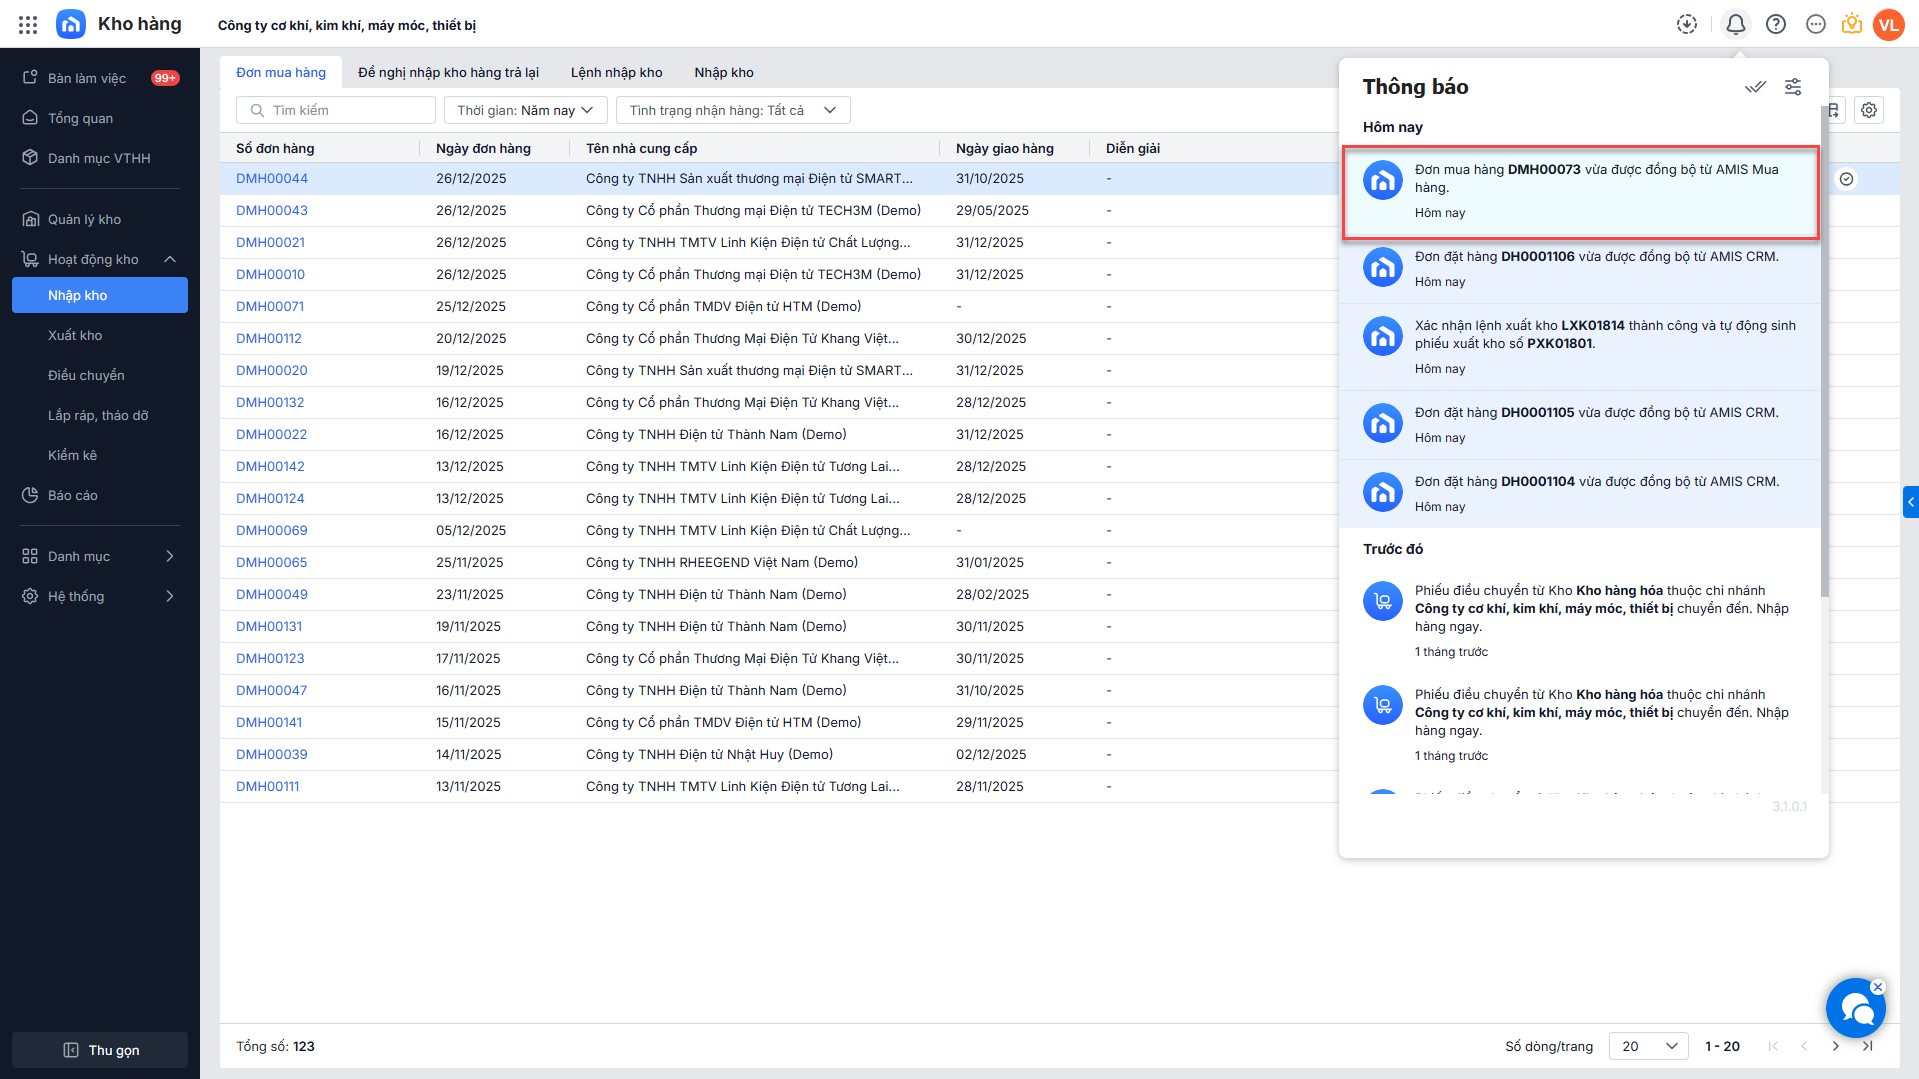This screenshot has width=1919, height=1079.
Task: Open notification settings sliders icon
Action: point(1793,87)
